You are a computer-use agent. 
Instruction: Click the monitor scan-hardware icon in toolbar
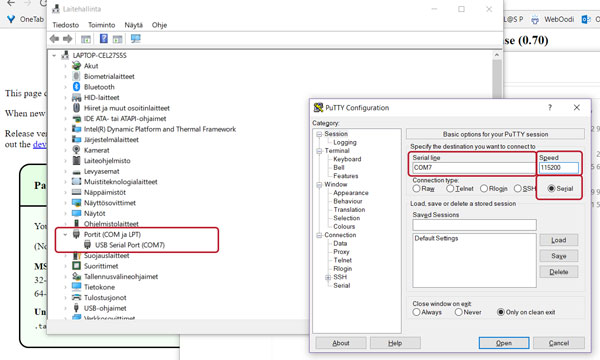[135, 39]
